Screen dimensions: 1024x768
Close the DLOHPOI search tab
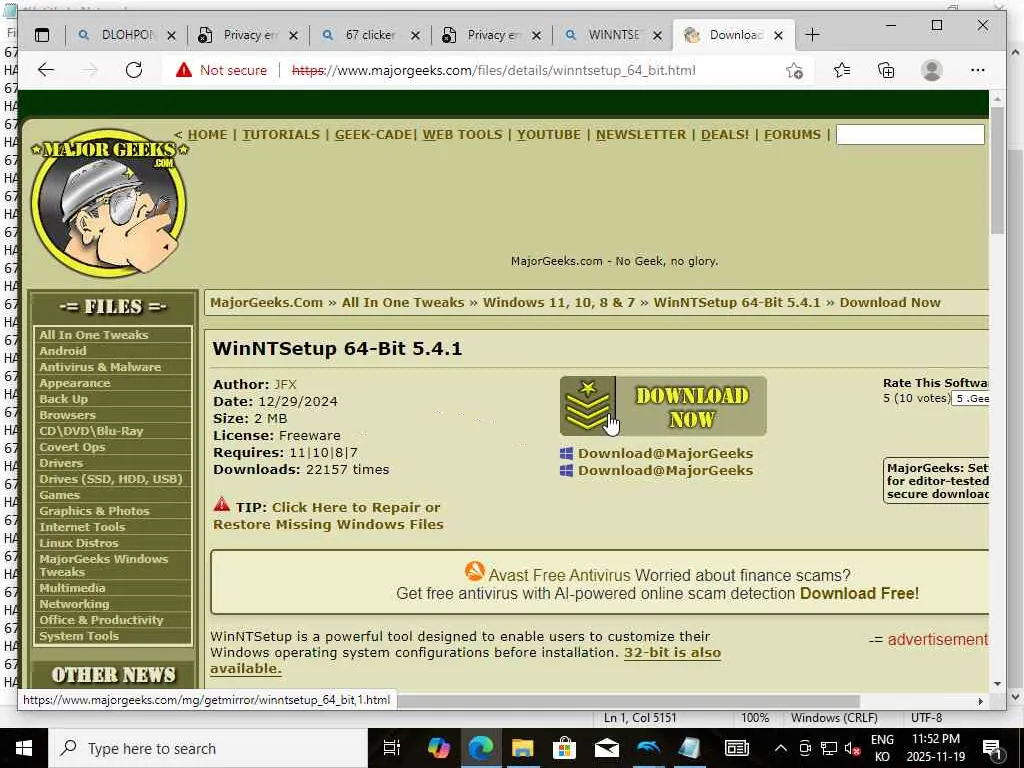click(x=171, y=35)
